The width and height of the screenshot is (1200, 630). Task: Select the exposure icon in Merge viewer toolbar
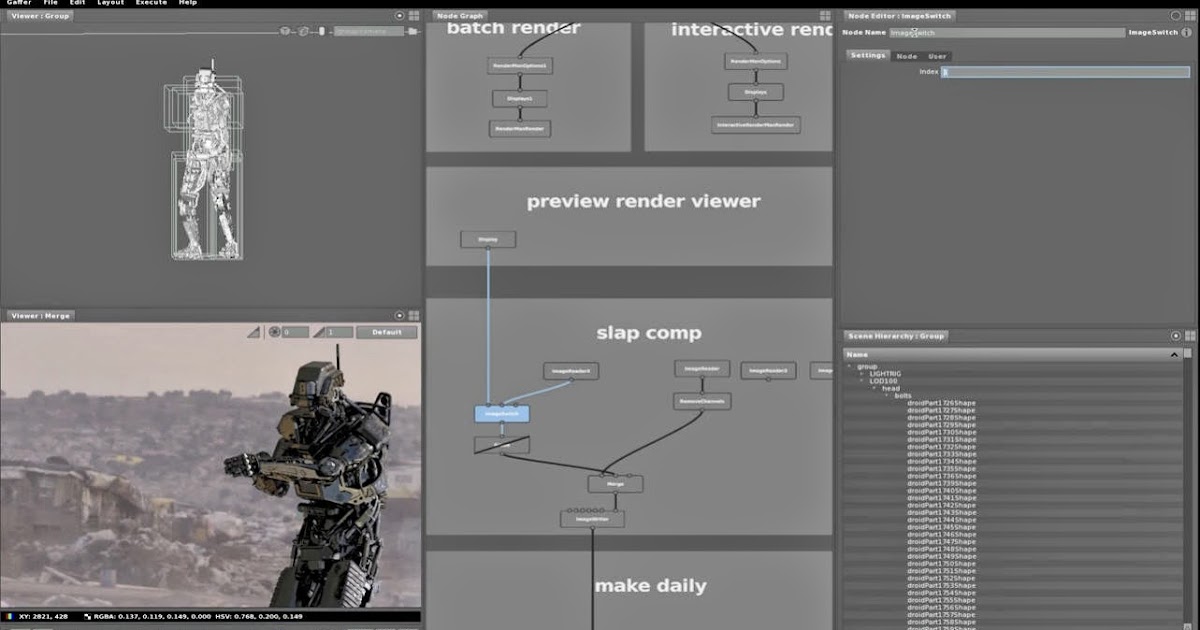point(274,331)
